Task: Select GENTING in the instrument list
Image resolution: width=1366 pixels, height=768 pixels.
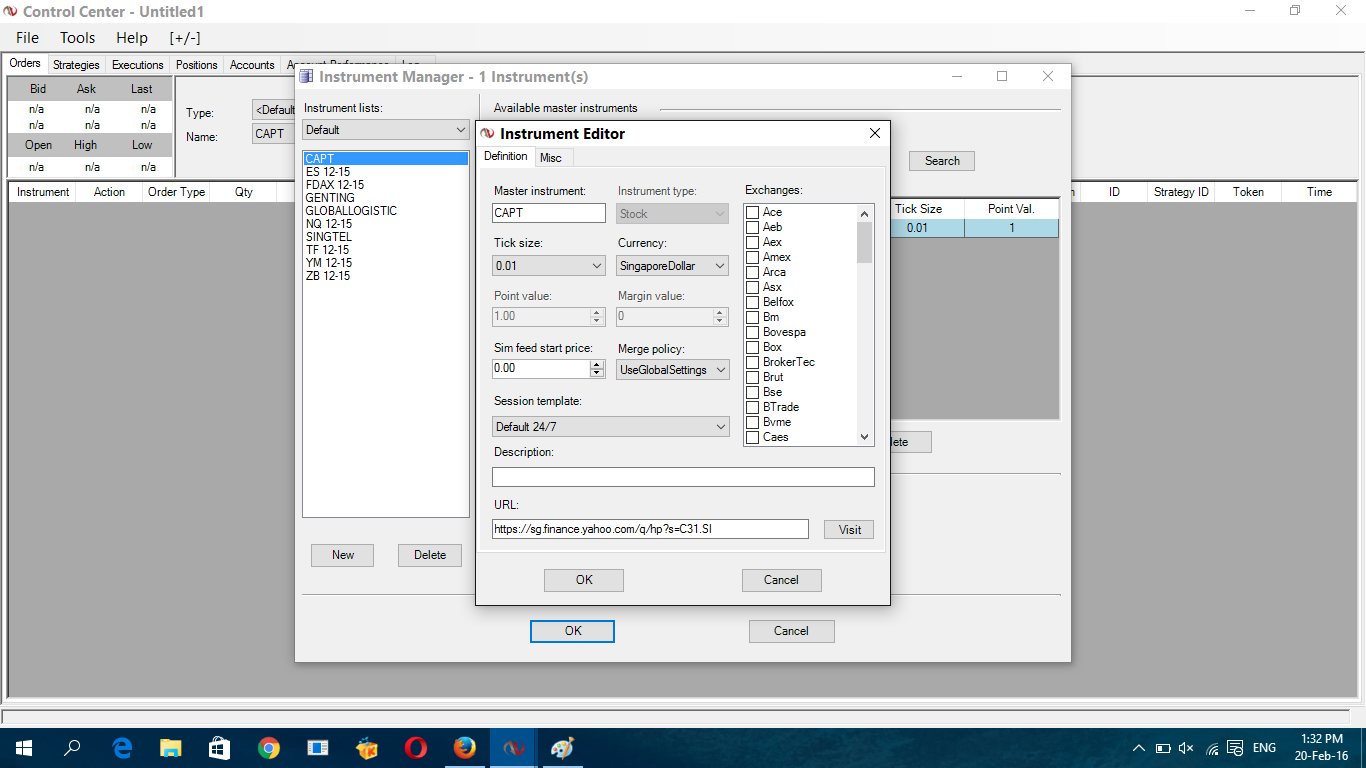Action: pos(385,198)
